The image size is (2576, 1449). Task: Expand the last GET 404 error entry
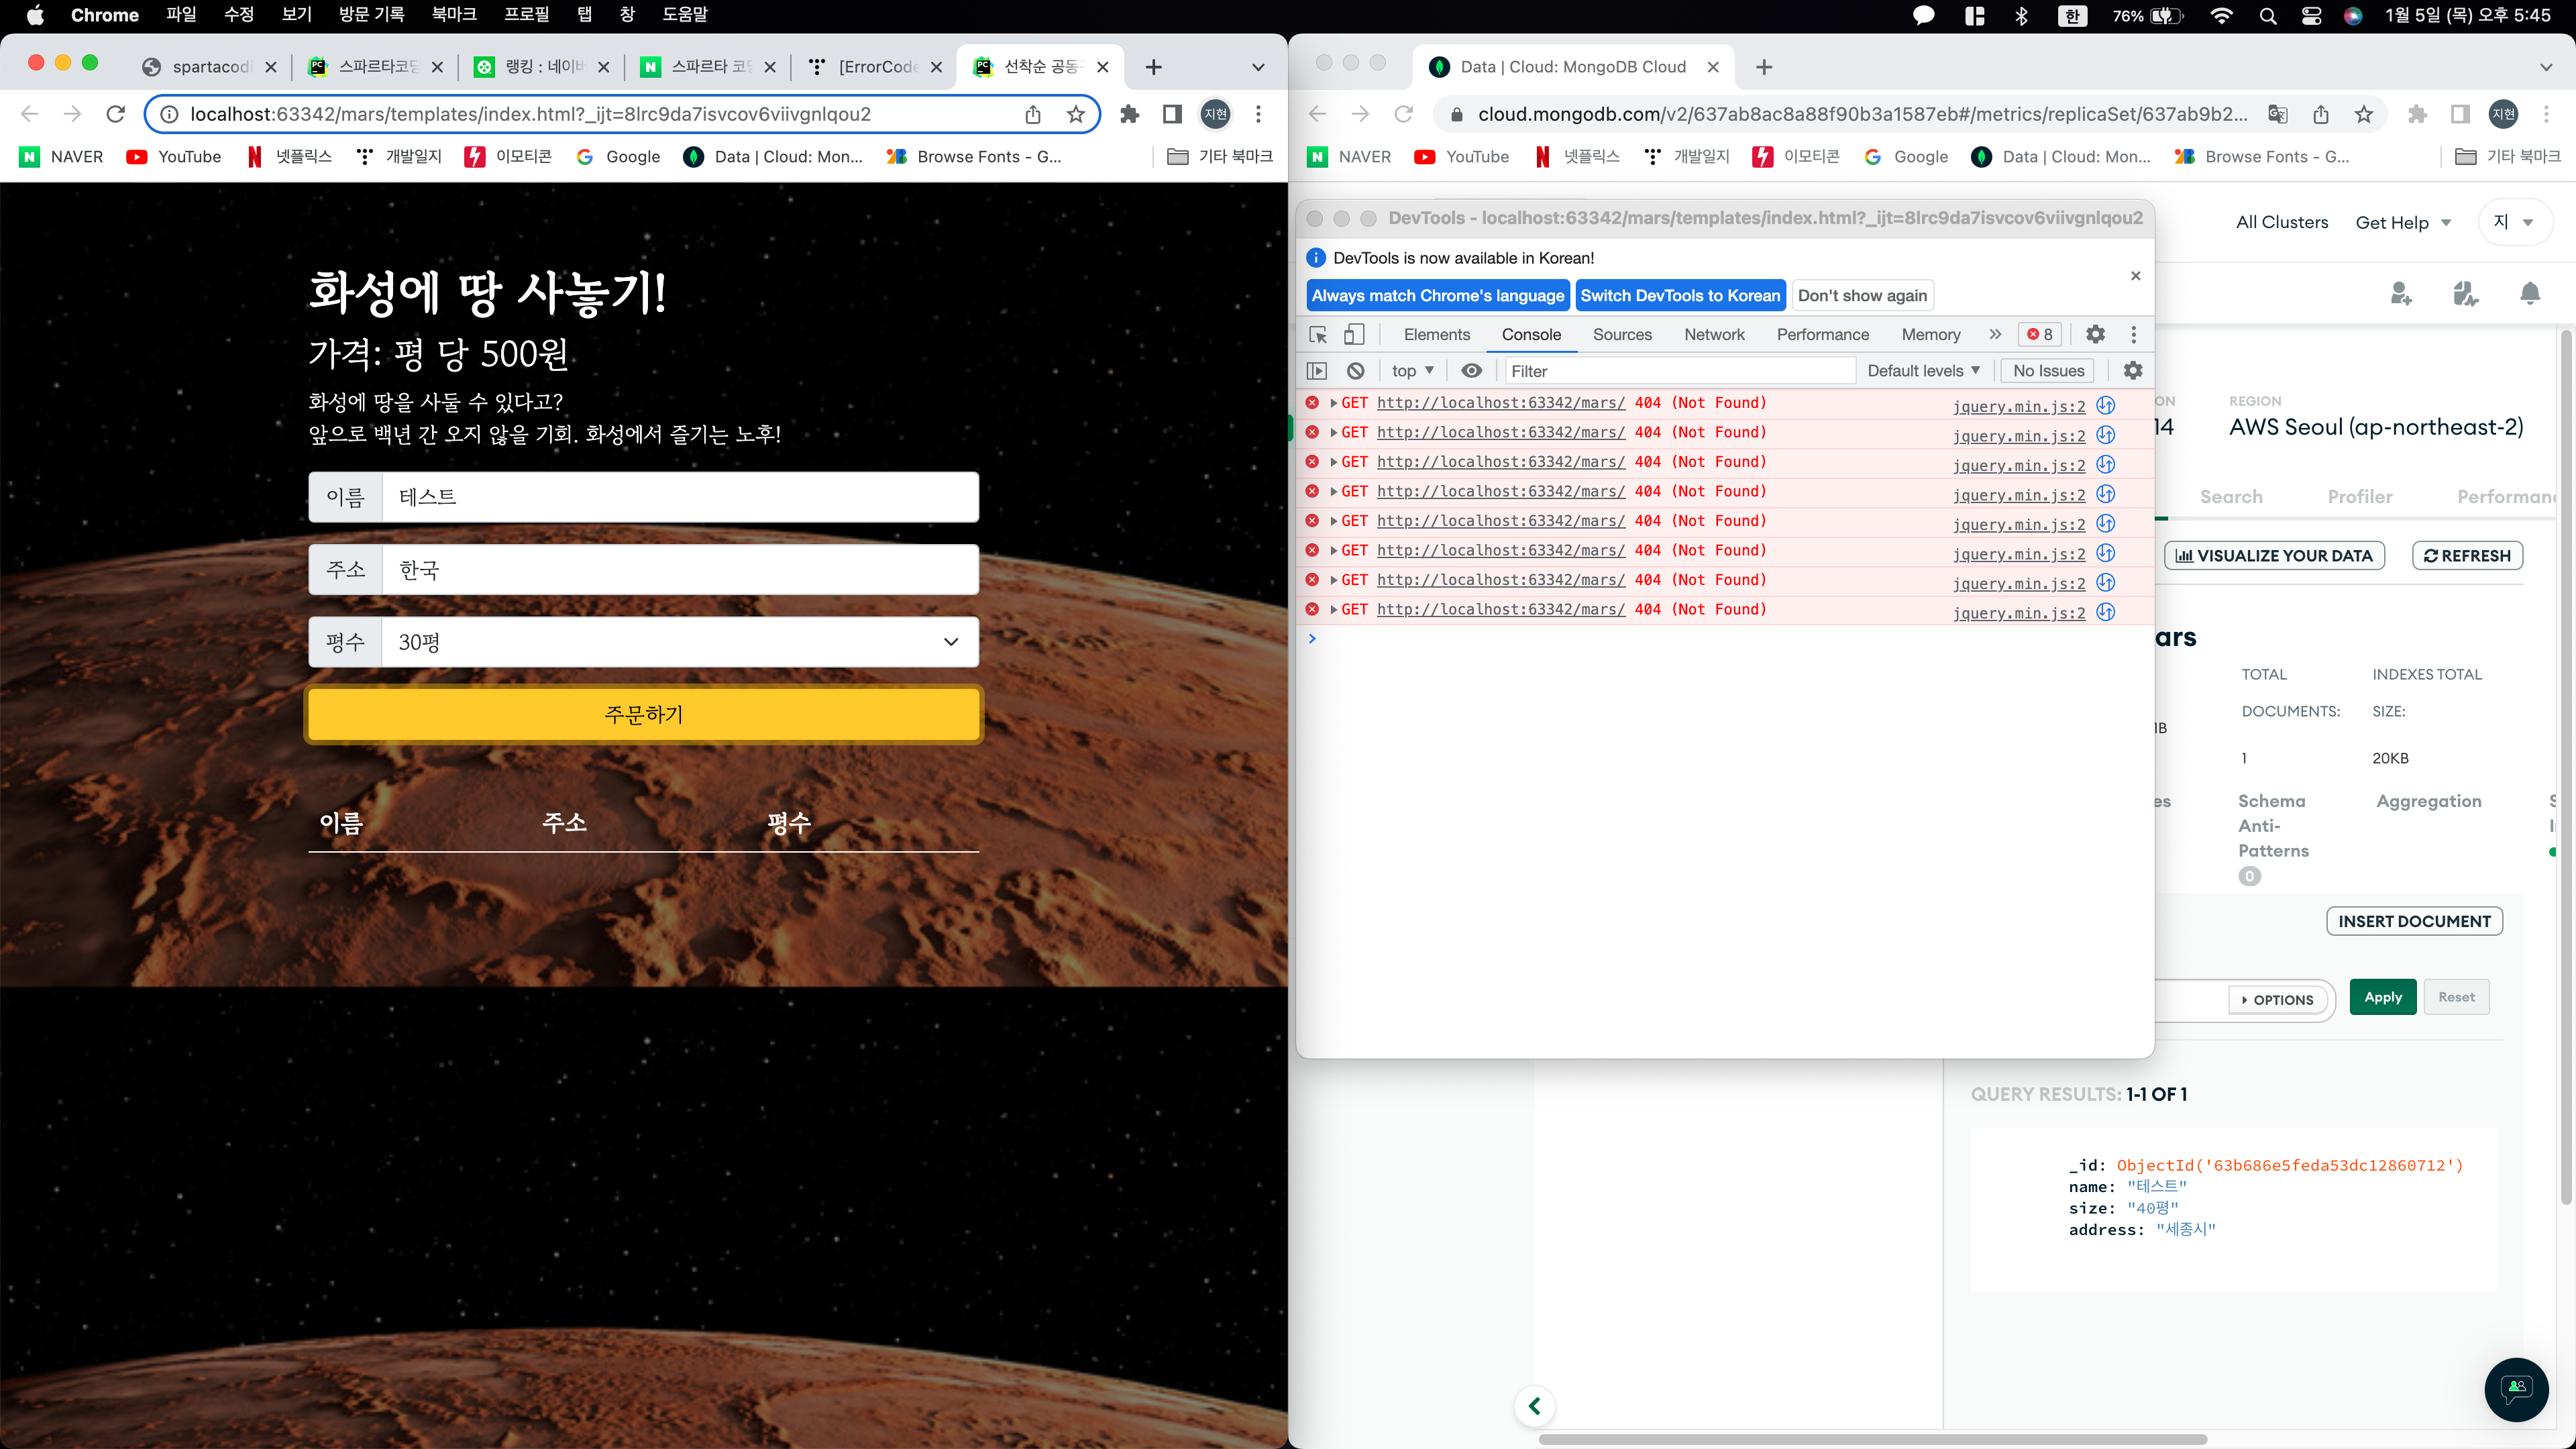pos(1334,610)
